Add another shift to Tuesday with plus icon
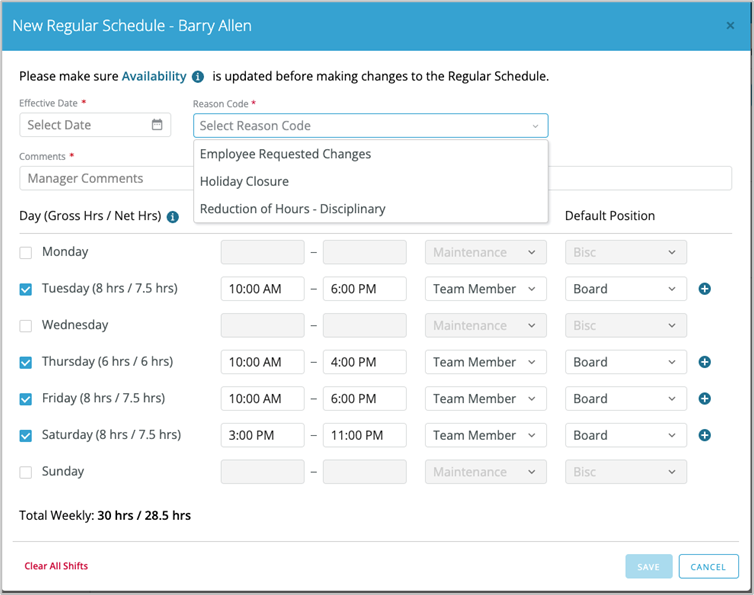 (x=704, y=289)
